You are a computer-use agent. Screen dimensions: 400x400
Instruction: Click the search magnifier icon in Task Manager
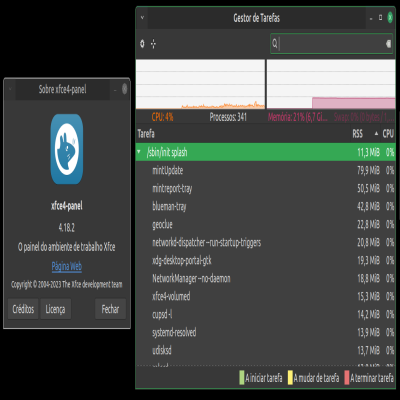click(275, 43)
